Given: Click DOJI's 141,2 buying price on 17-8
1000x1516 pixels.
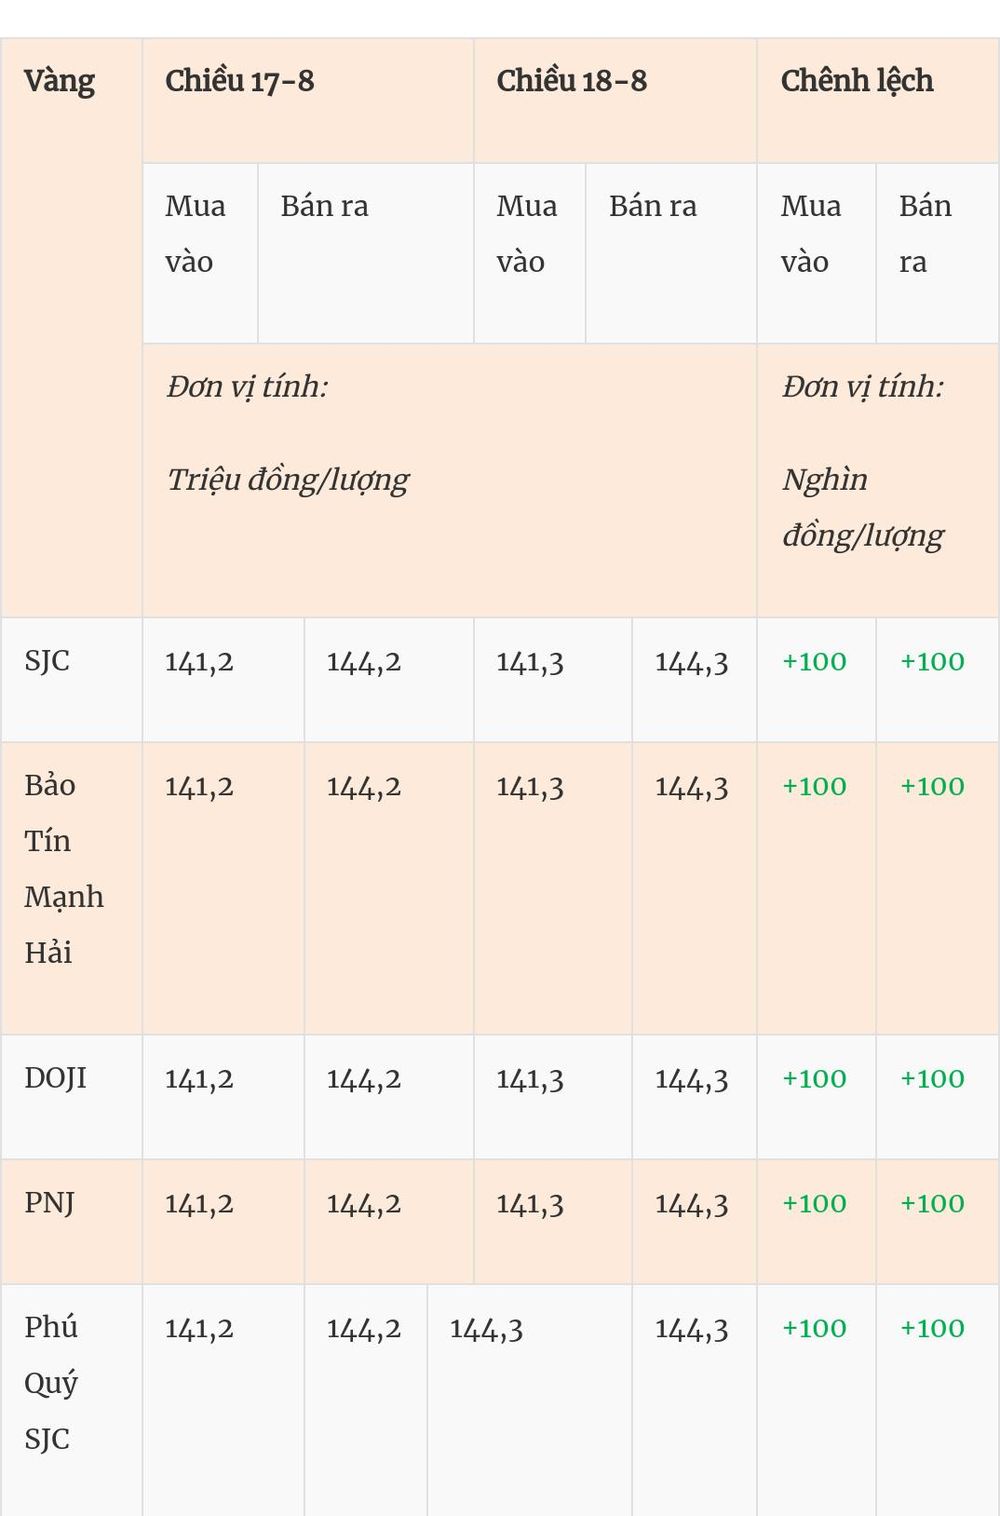Looking at the screenshot, I should click(199, 1079).
